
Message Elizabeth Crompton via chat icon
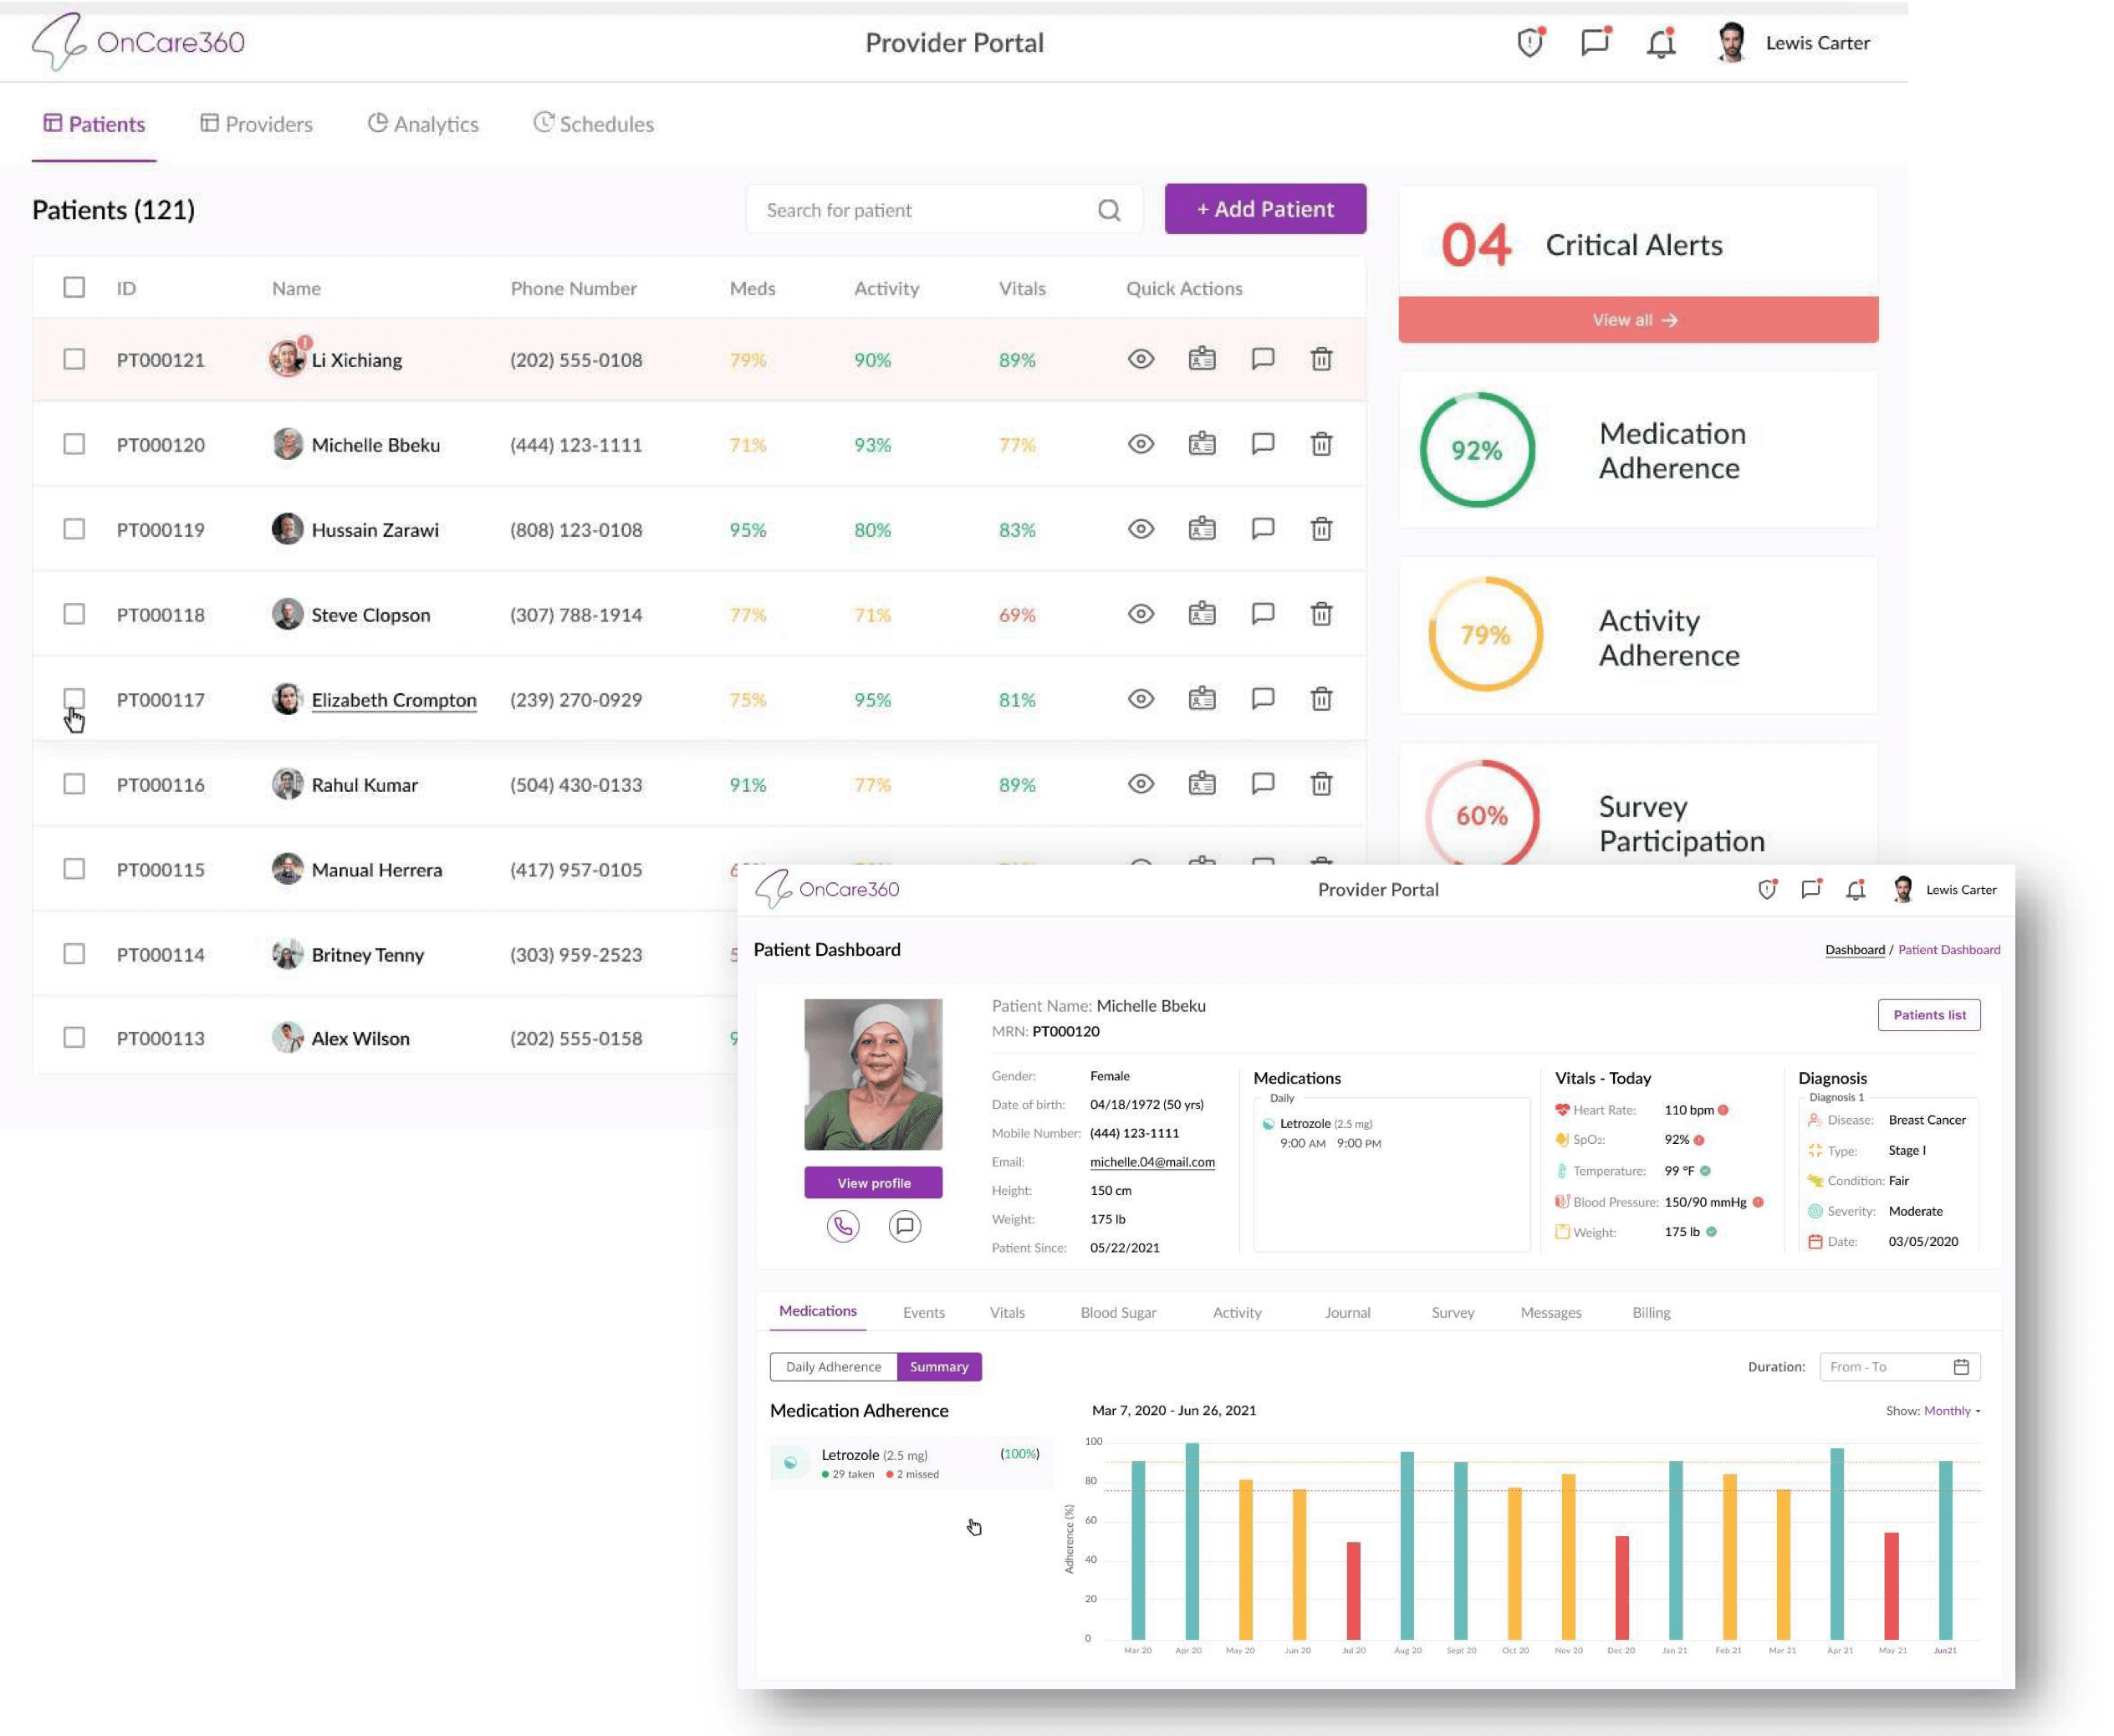(1263, 699)
